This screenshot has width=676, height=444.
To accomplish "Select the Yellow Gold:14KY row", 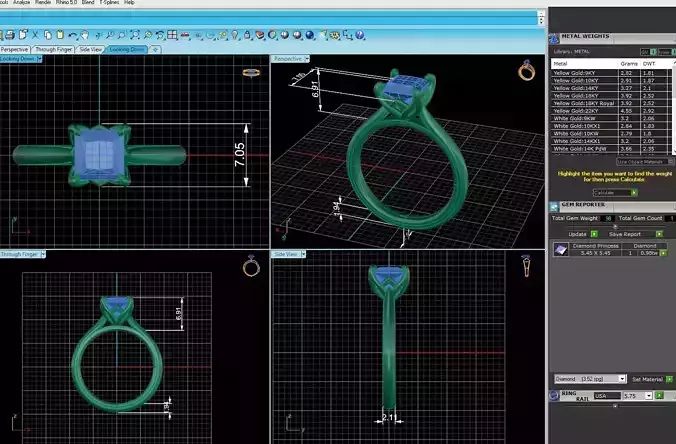I will [x=611, y=88].
